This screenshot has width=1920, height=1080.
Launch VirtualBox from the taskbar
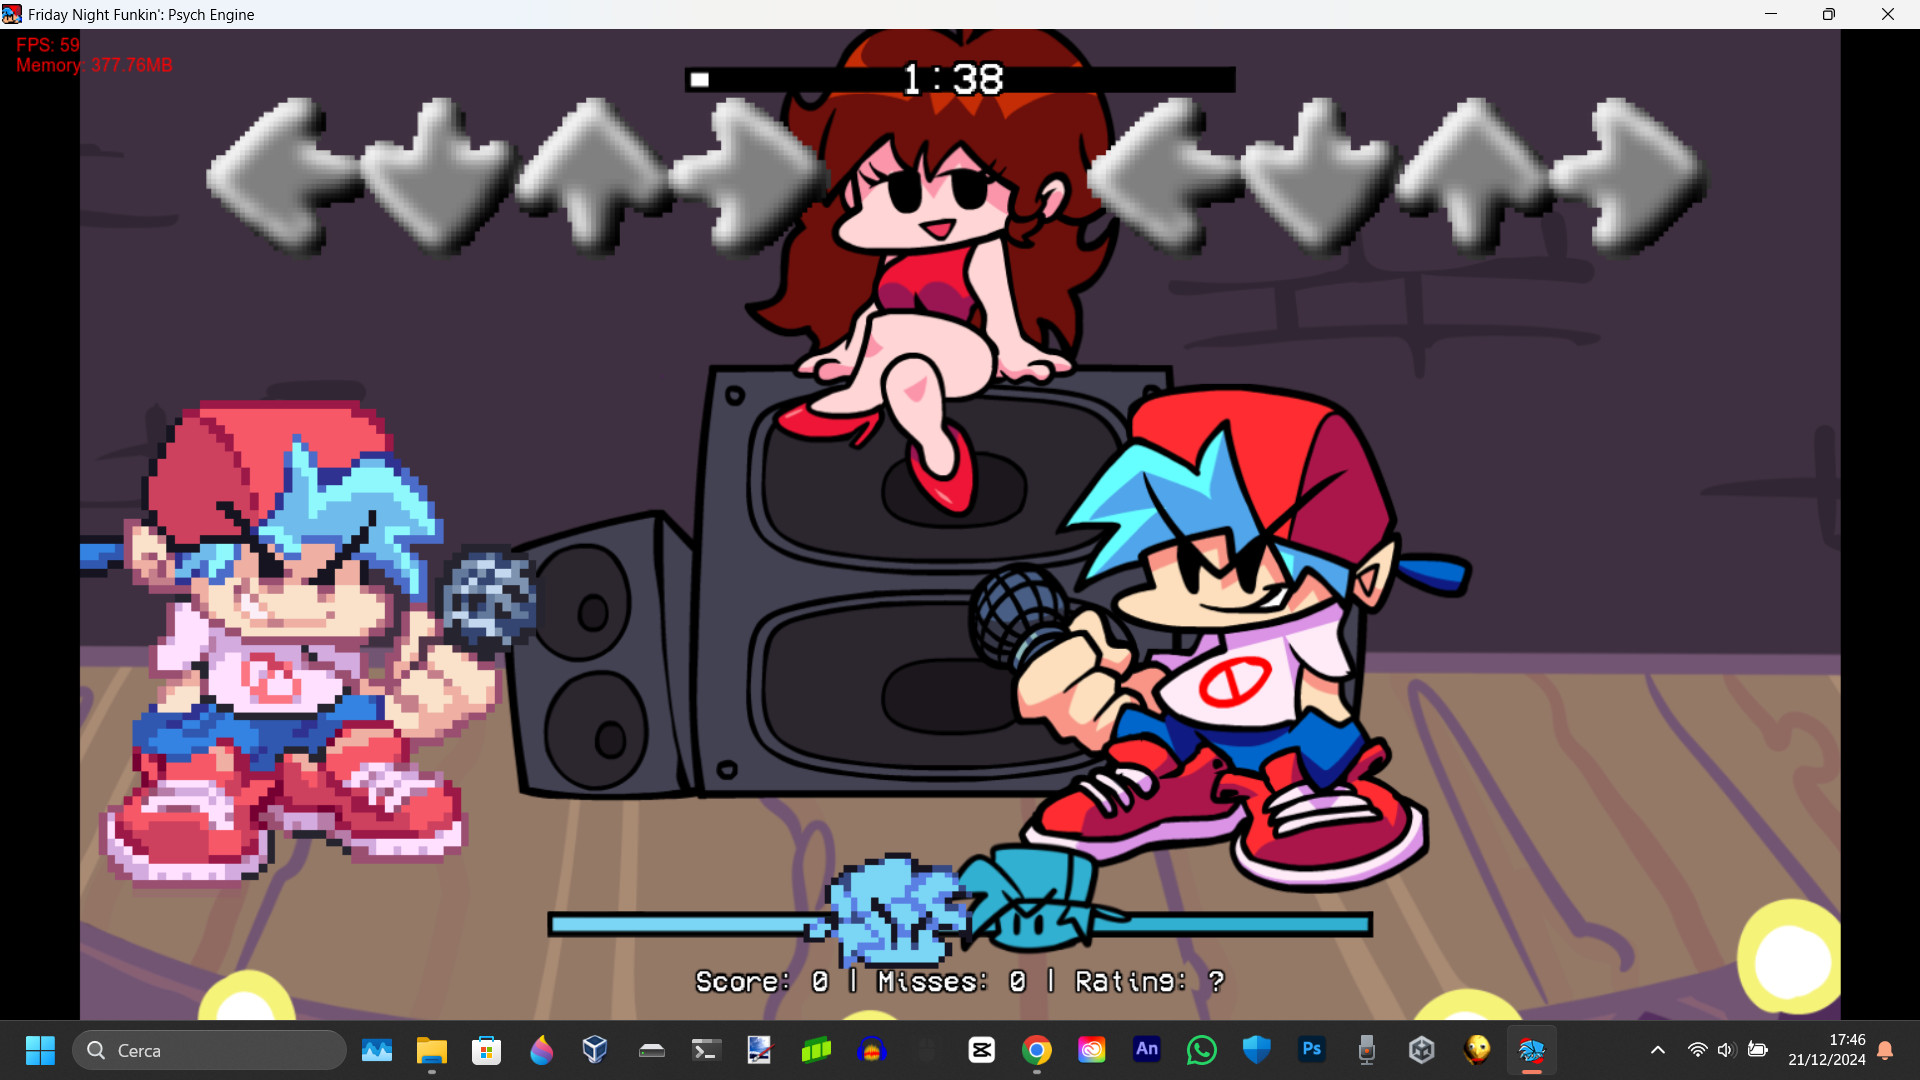(x=595, y=1050)
